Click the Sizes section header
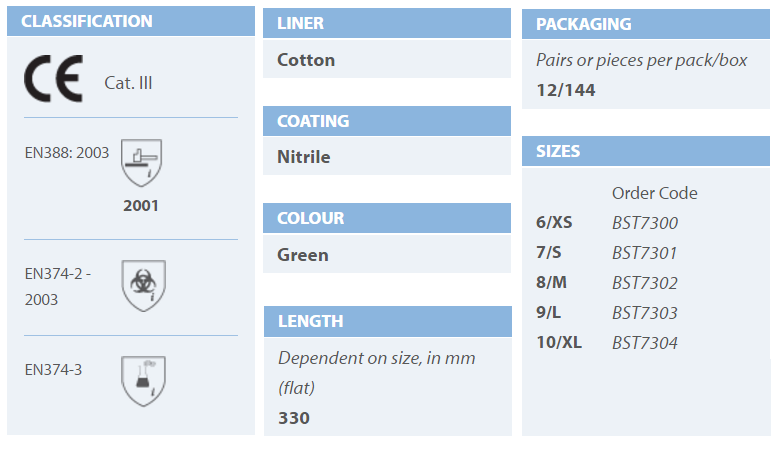782x454 pixels. pos(558,152)
